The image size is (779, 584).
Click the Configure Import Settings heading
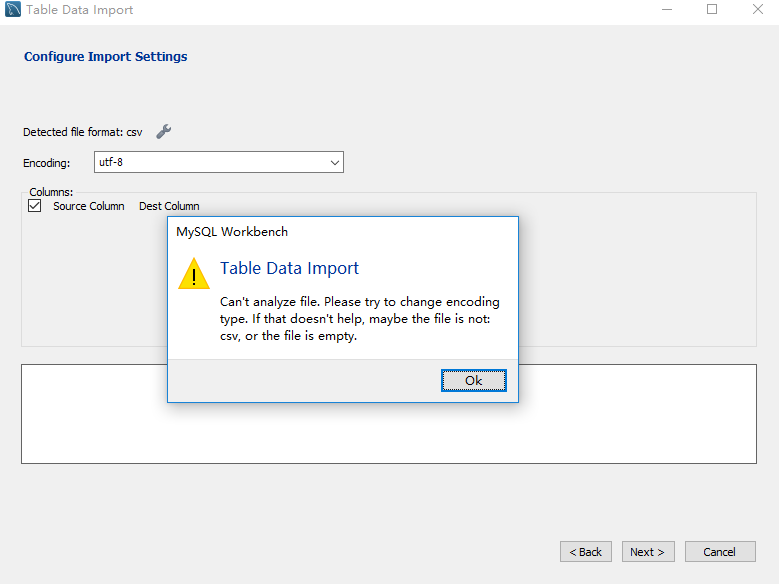(x=106, y=57)
